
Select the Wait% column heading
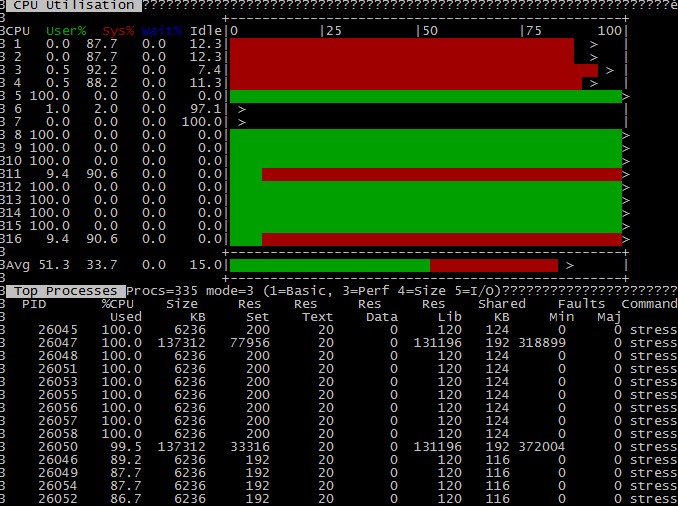pos(162,31)
